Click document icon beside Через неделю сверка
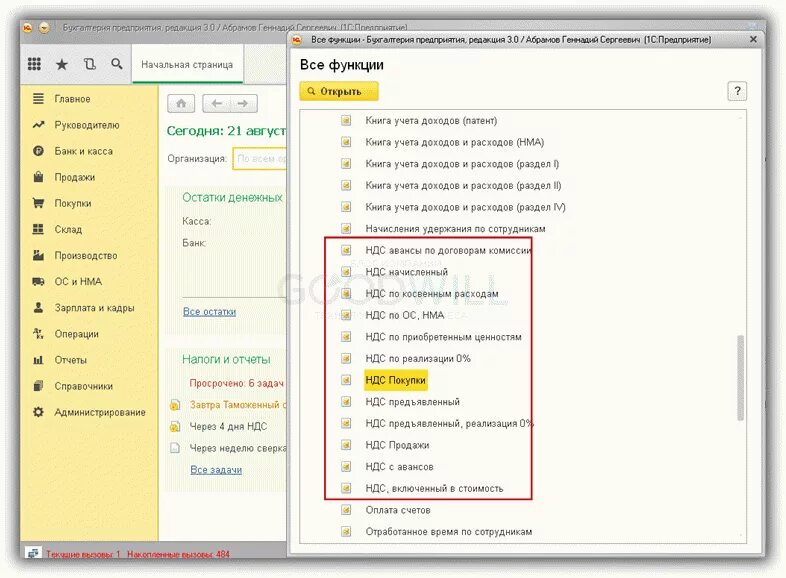Screen dimensions: 786x578 click(175, 448)
